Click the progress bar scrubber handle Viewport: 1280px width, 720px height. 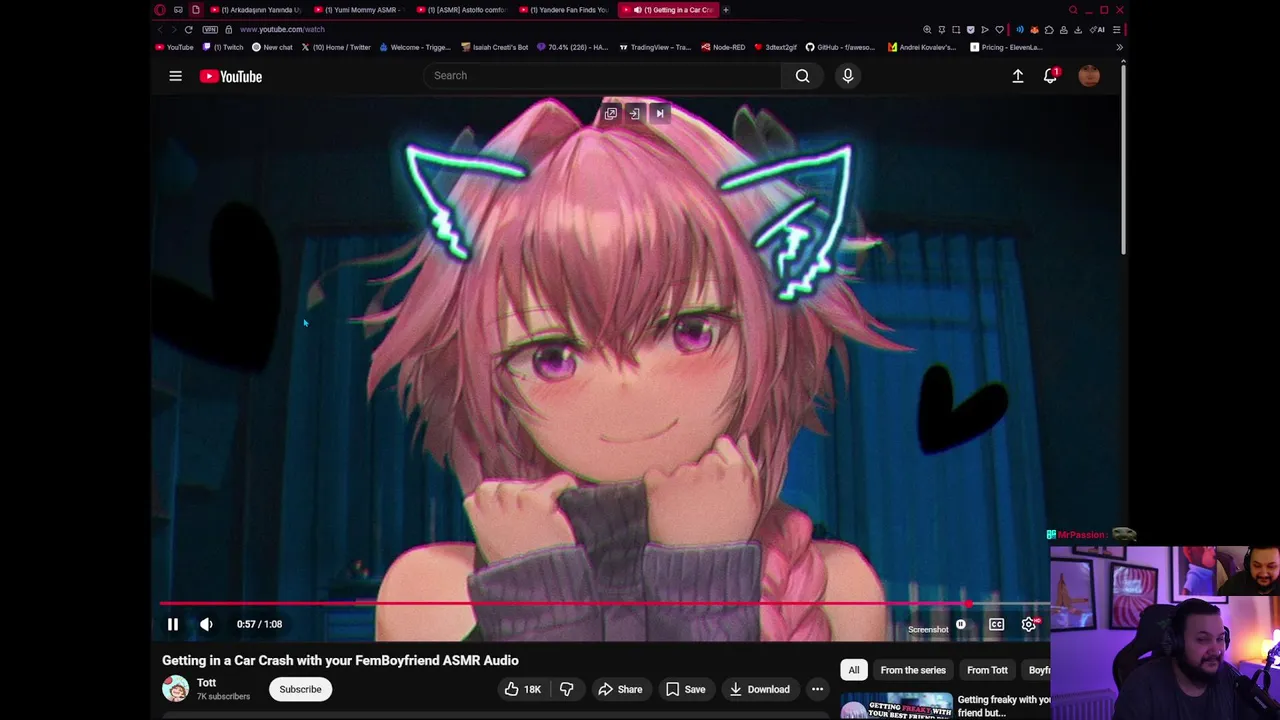point(968,603)
